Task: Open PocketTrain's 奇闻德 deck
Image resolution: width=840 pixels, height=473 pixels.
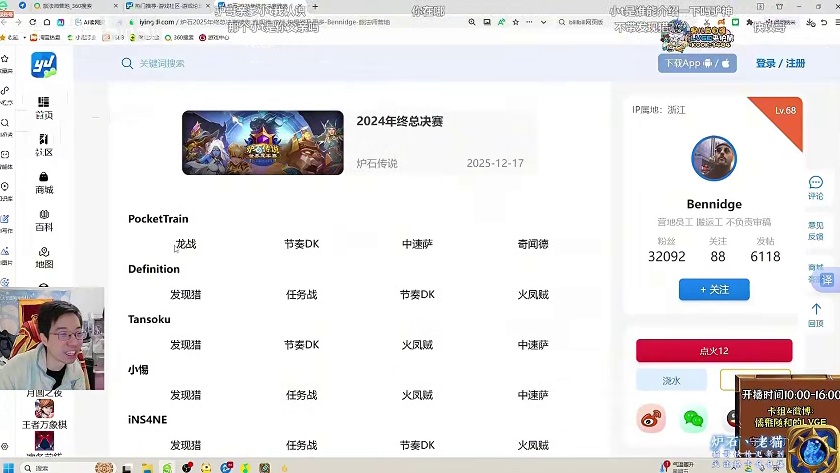Action: coord(532,244)
